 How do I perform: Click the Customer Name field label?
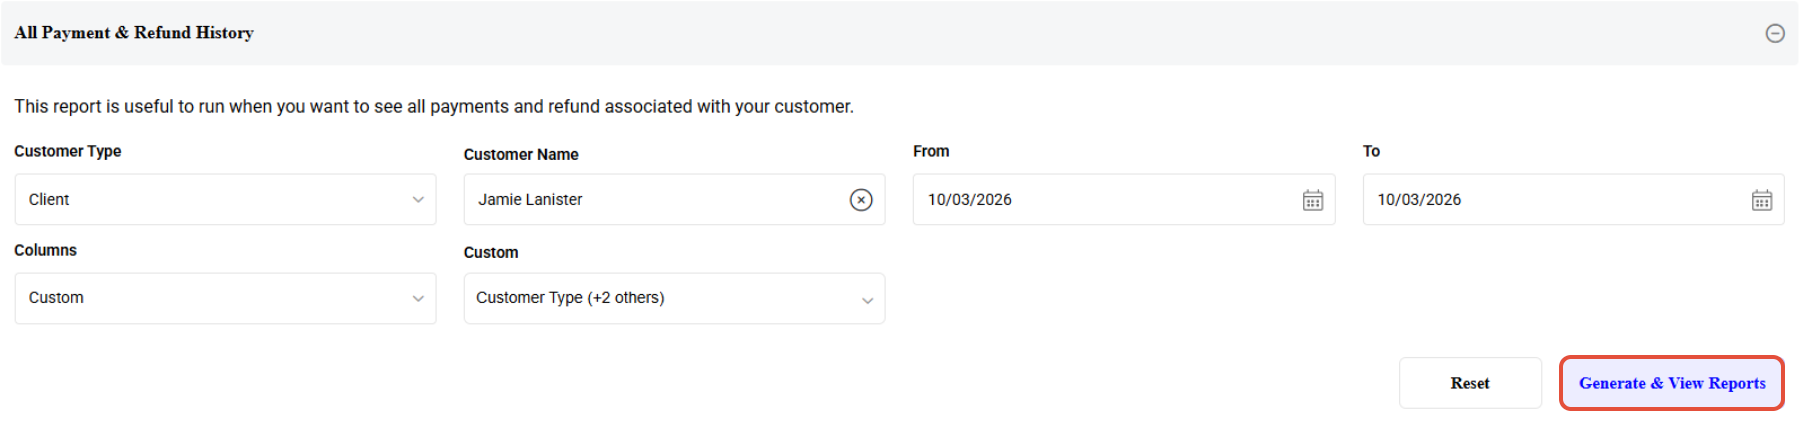coord(521,154)
